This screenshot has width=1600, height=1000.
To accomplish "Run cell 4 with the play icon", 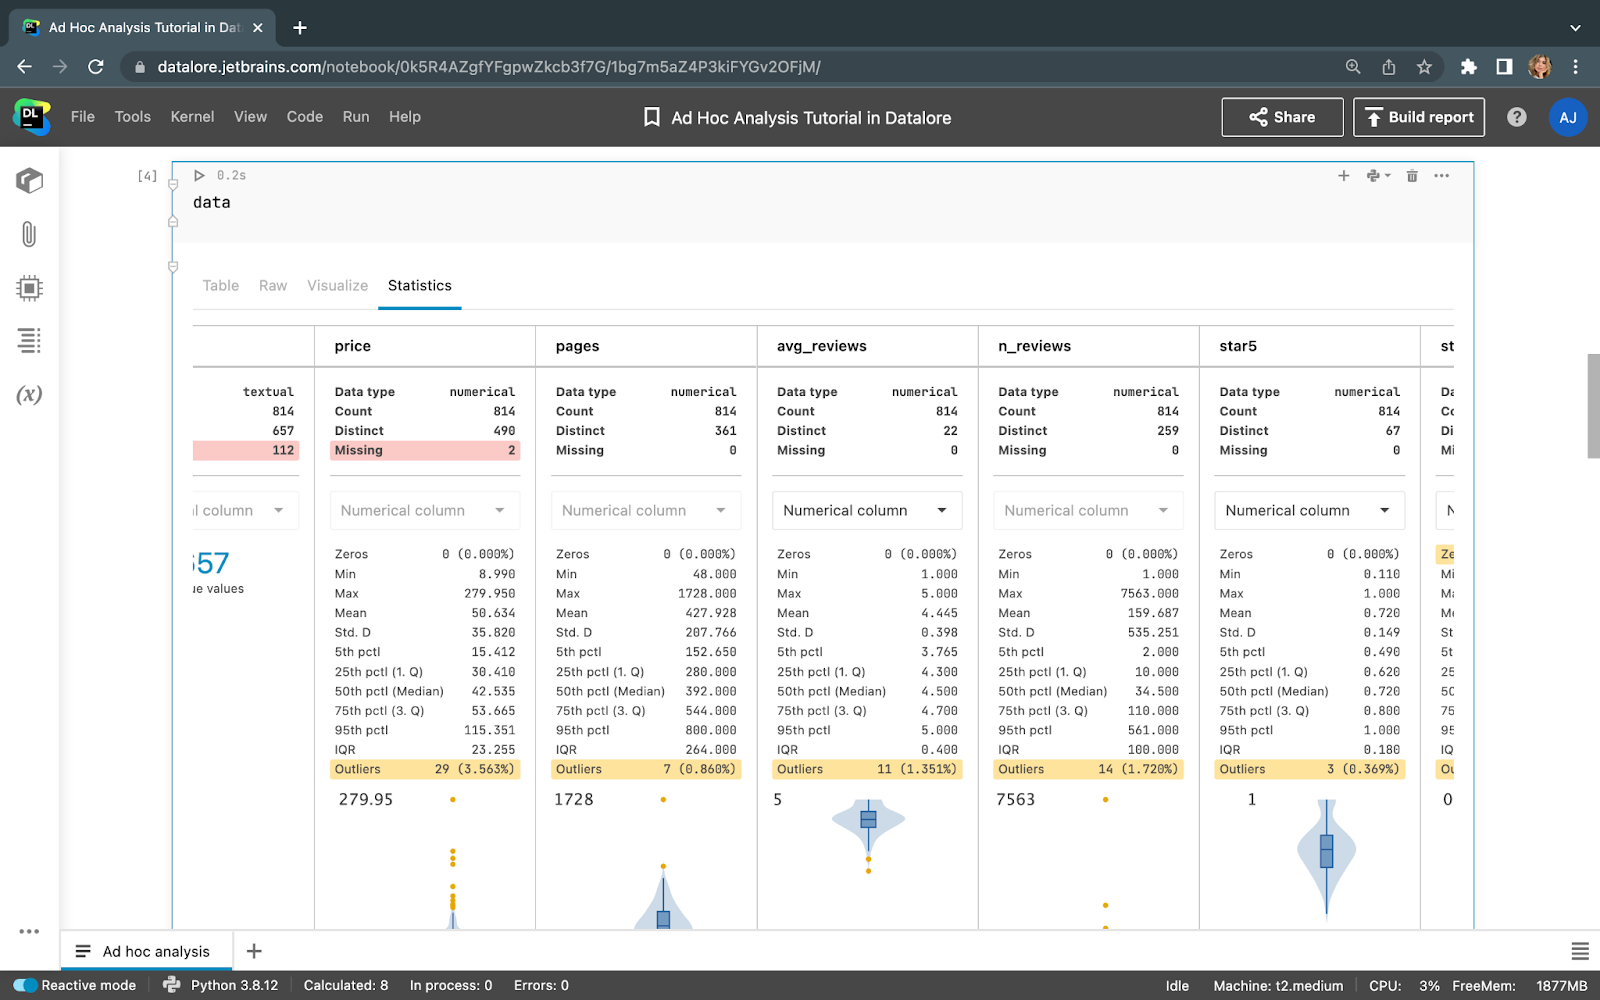I will (x=199, y=175).
